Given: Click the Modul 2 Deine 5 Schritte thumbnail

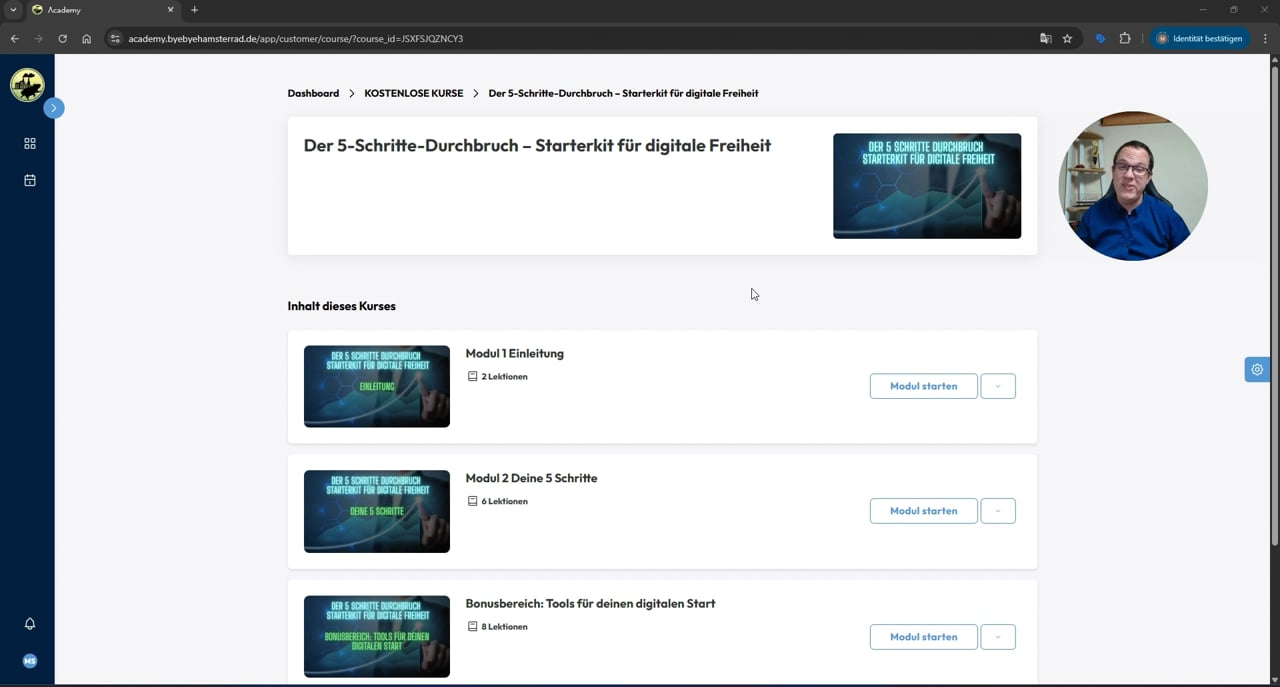Looking at the screenshot, I should click(377, 511).
